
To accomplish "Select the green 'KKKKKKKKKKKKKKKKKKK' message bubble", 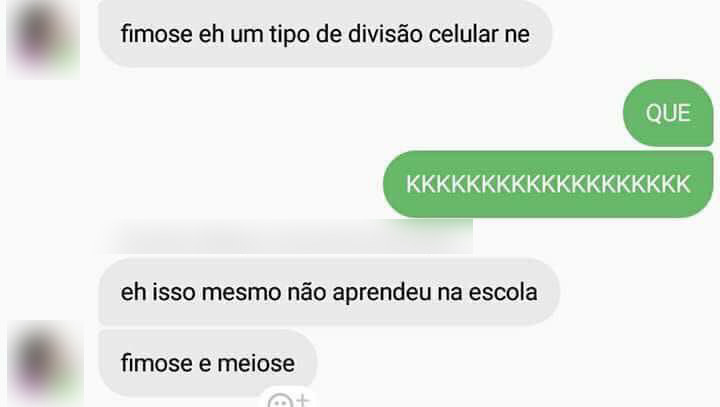I will [548, 184].
